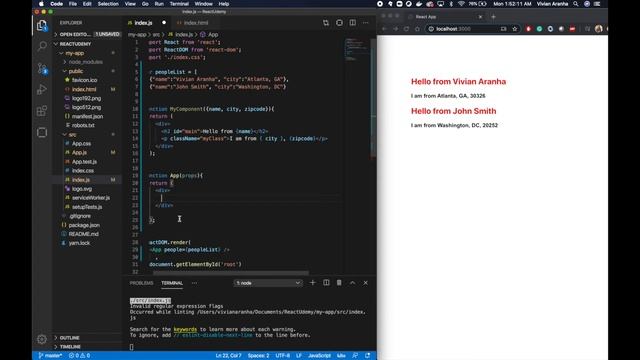This screenshot has height=360, width=640.
Task: Click the Wi-Fi icon in the macOS menu bar
Action: tap(461, 4)
